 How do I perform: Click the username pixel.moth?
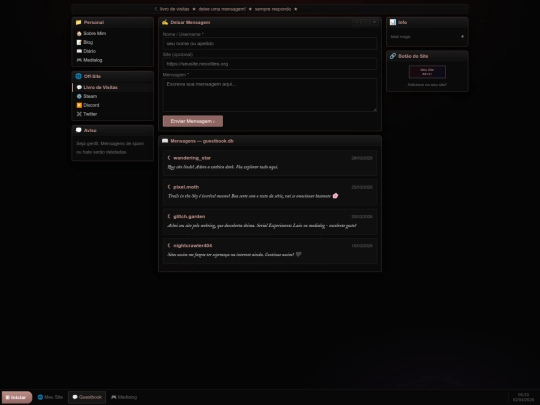(x=186, y=187)
